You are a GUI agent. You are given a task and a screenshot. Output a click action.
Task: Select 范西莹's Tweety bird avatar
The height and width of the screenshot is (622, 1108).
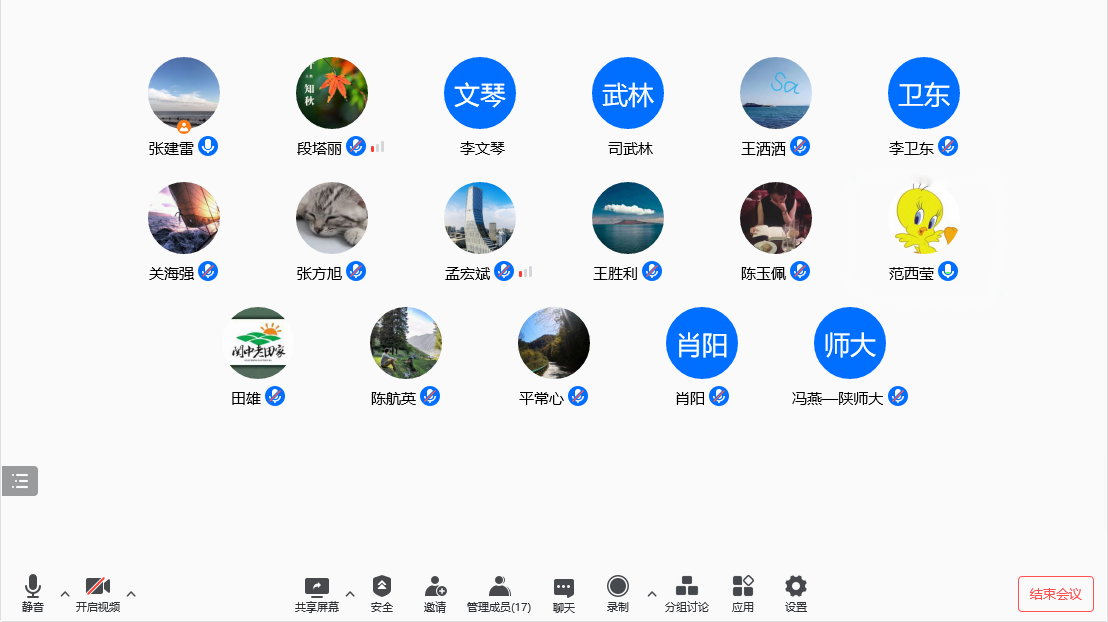(924, 218)
